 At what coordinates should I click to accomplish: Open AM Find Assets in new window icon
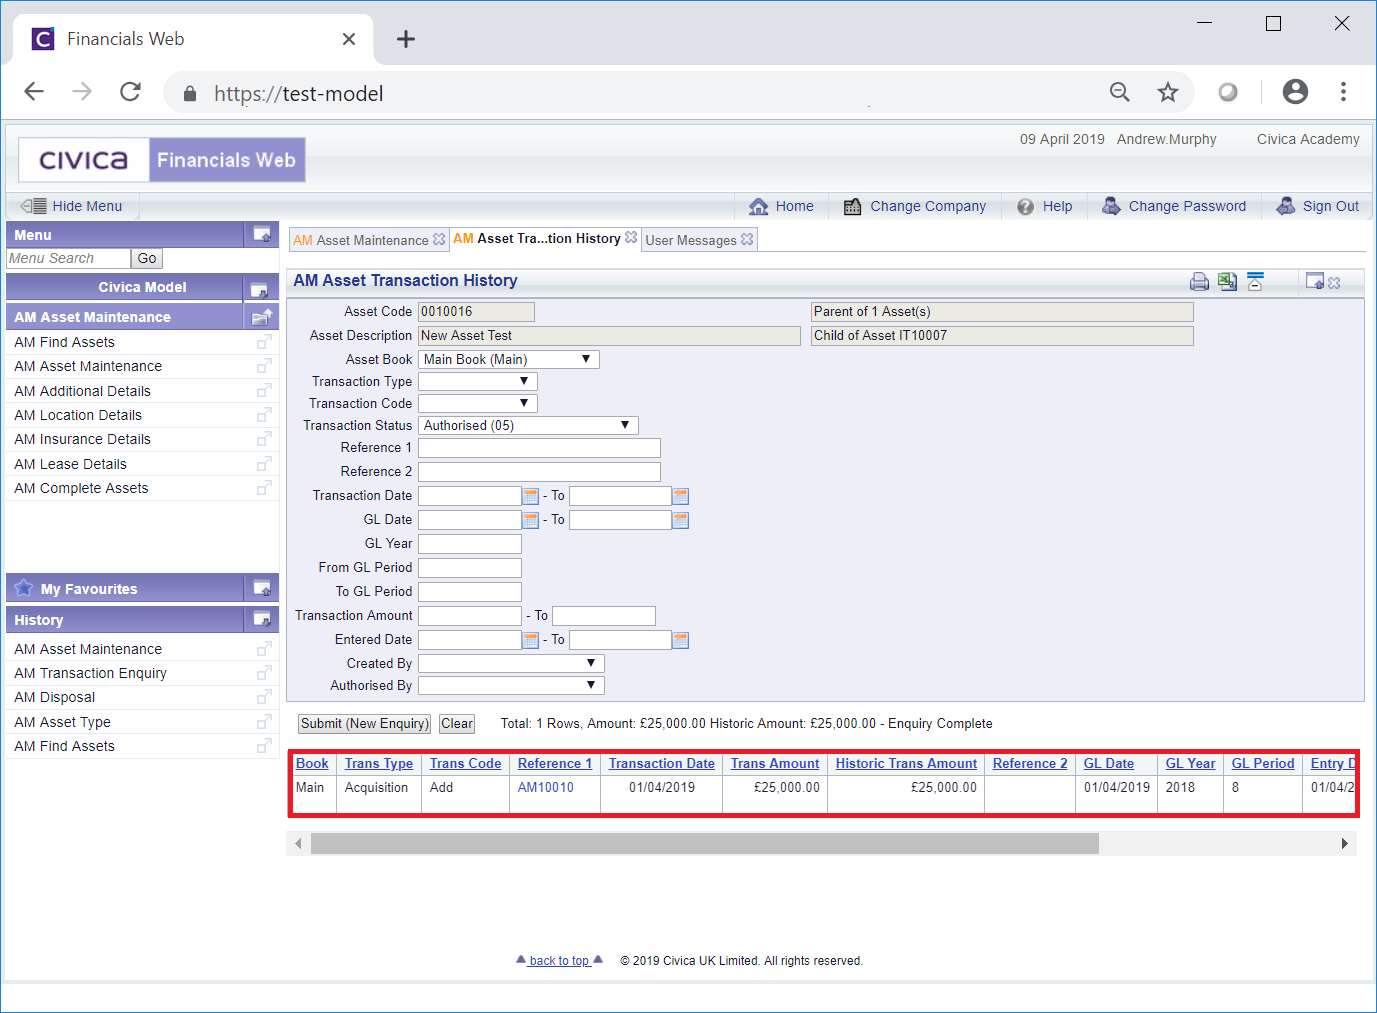(x=264, y=342)
